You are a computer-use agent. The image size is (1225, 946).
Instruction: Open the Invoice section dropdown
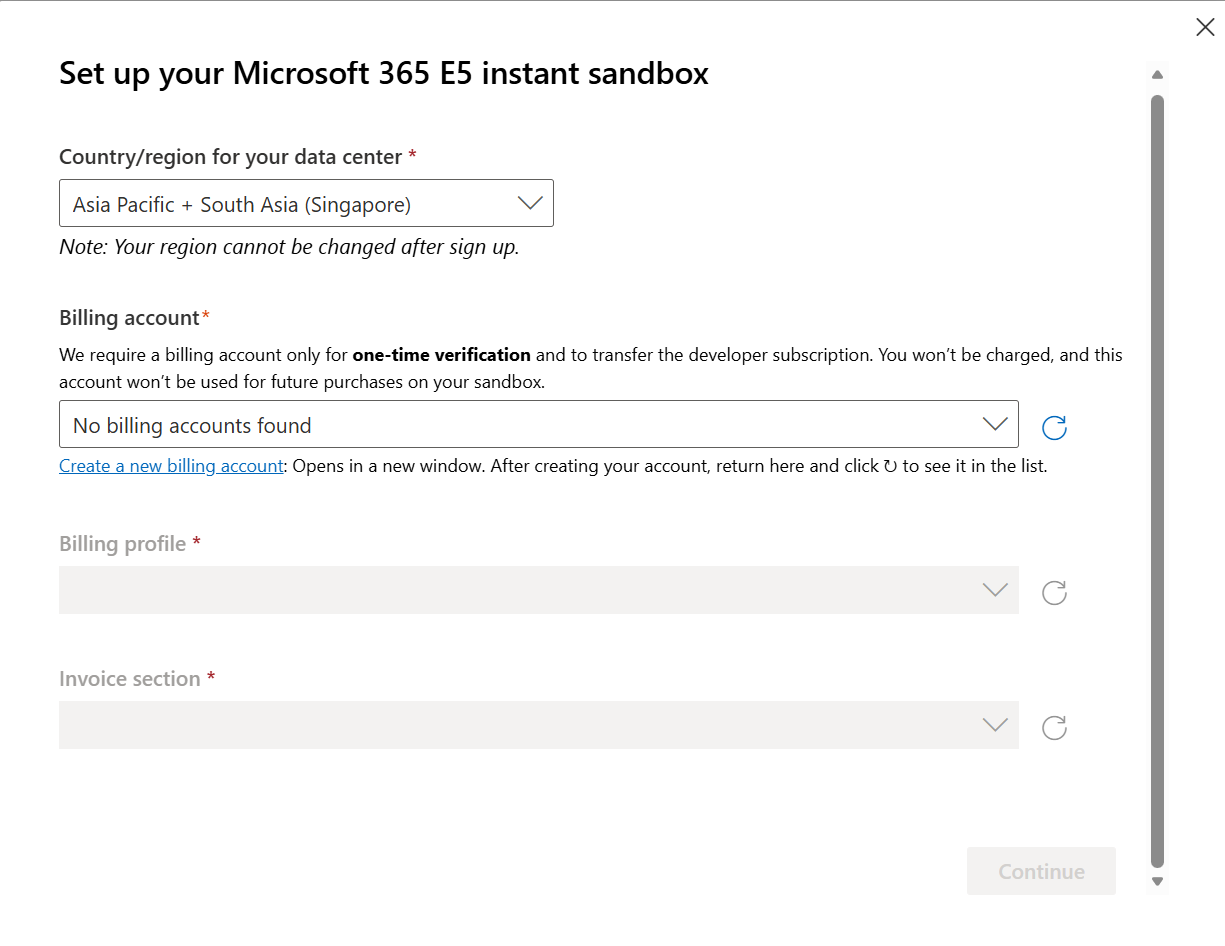[x=539, y=725]
